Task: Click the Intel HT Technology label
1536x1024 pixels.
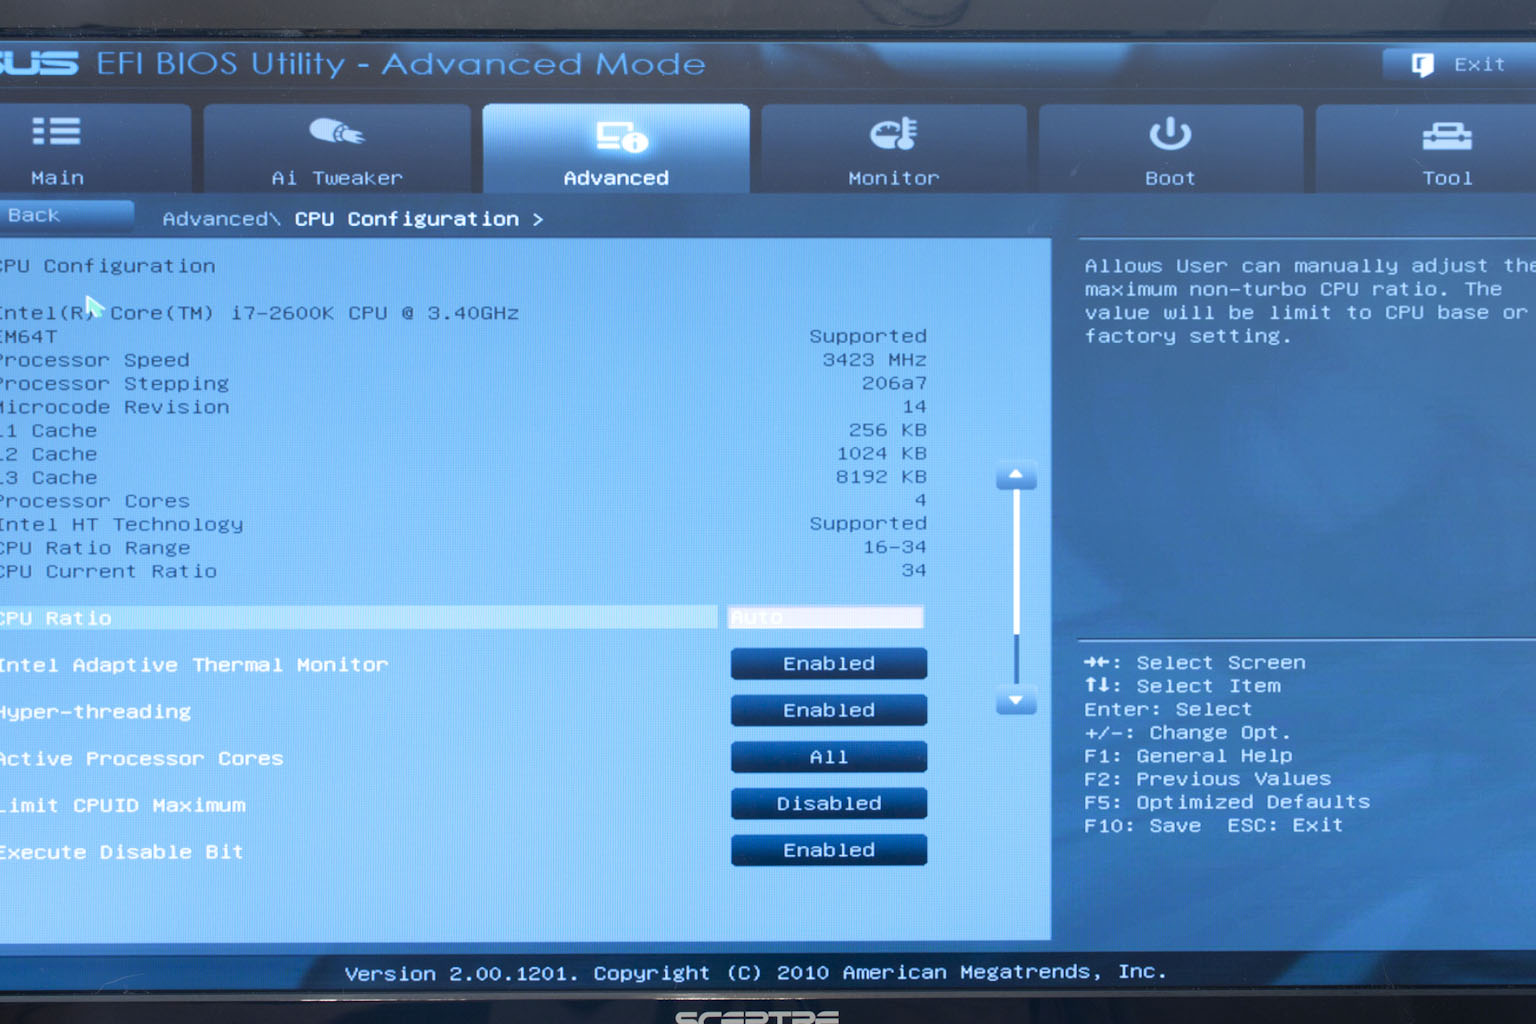Action: pyautogui.click(x=121, y=525)
